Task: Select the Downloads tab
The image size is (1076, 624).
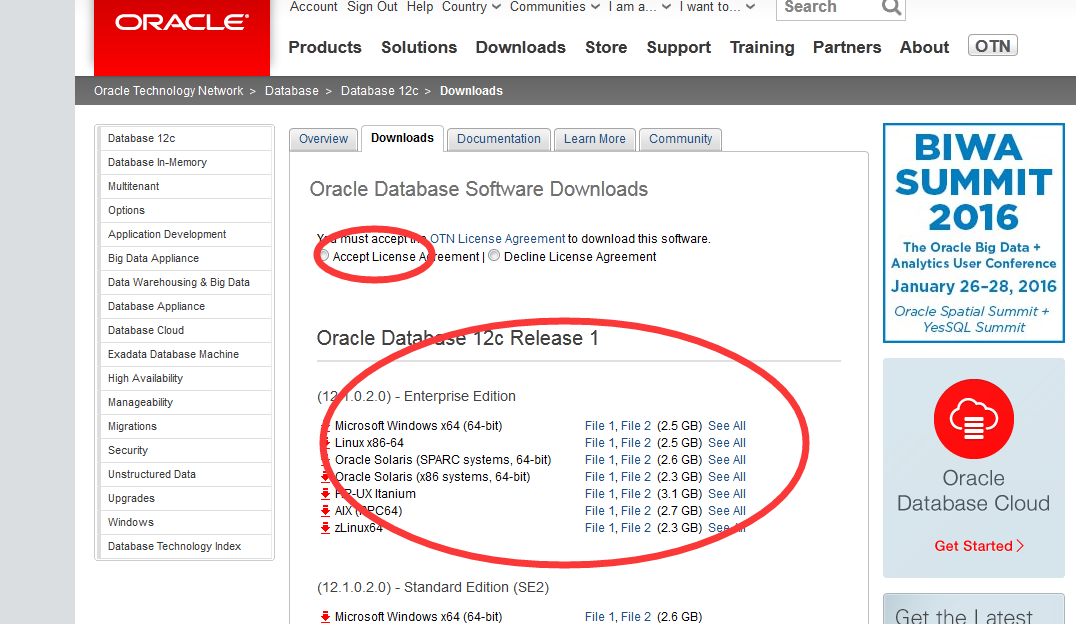Action: pos(402,138)
